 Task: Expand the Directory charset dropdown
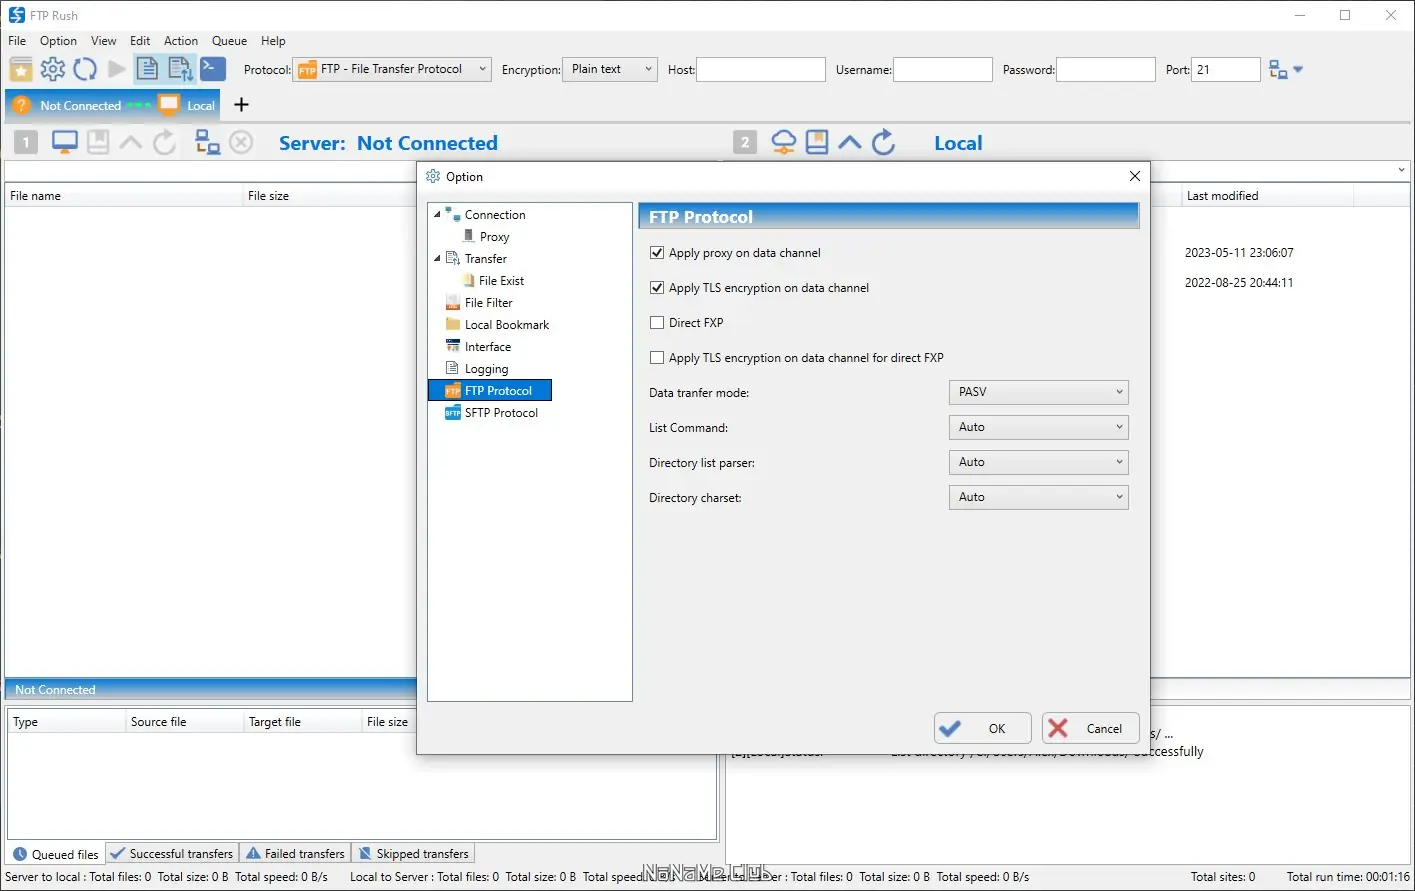[x=1038, y=497]
